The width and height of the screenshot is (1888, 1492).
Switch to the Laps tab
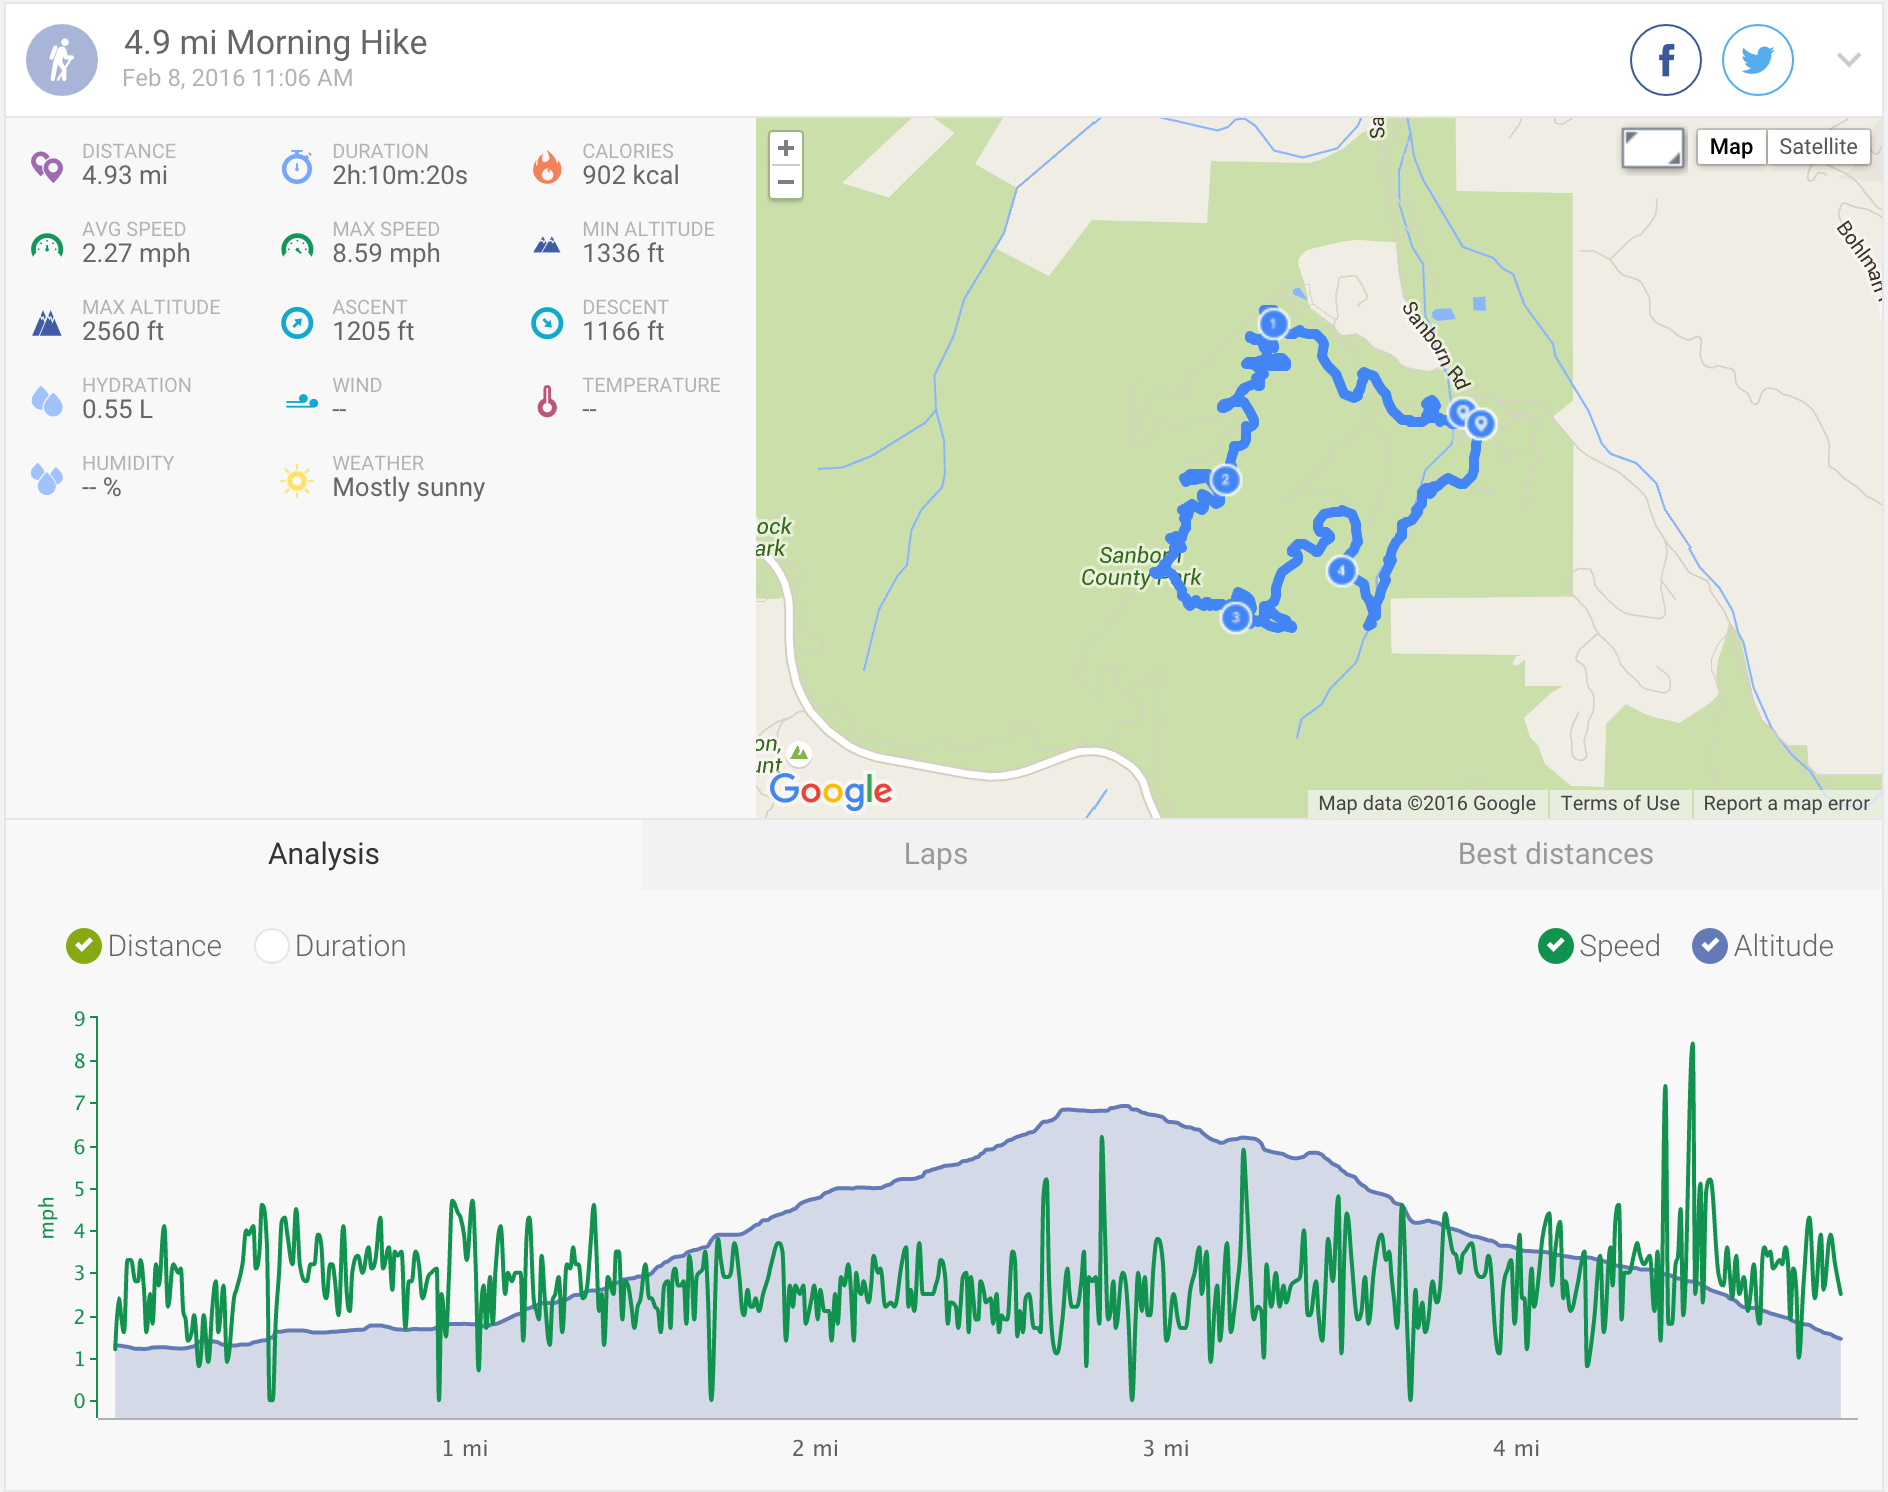(x=935, y=854)
